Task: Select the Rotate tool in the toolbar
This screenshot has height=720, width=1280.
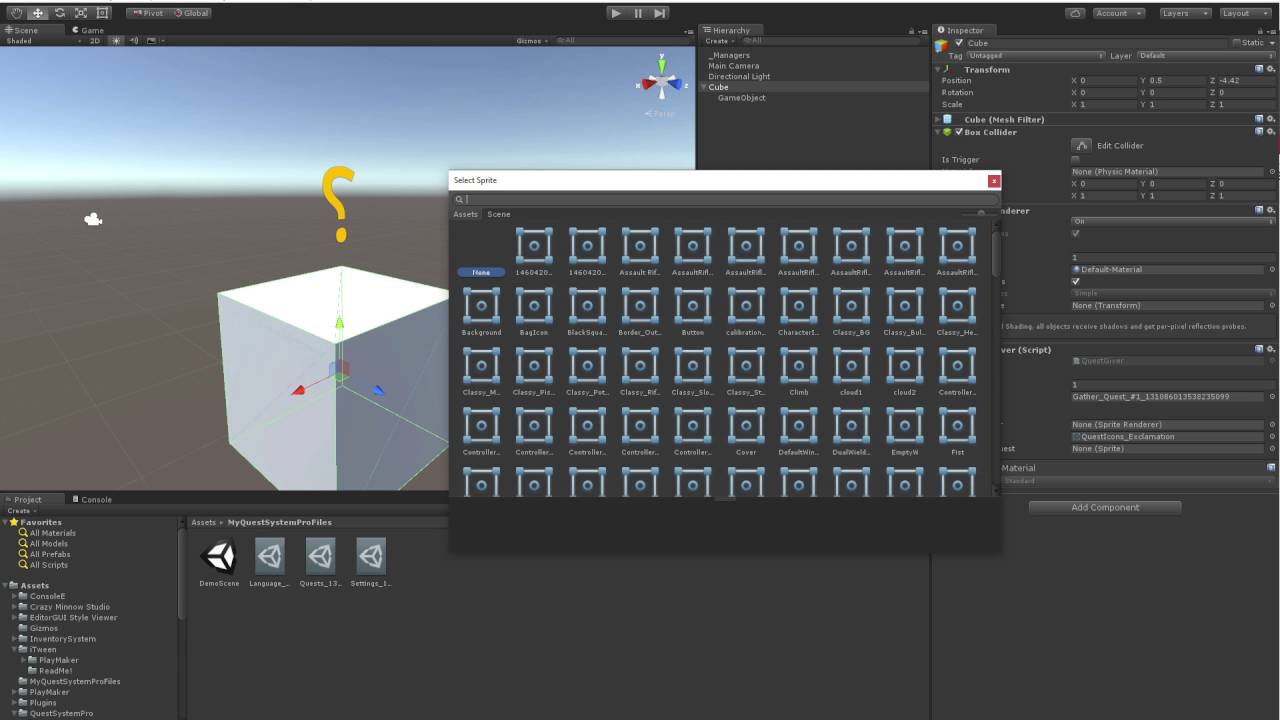Action: [59, 13]
